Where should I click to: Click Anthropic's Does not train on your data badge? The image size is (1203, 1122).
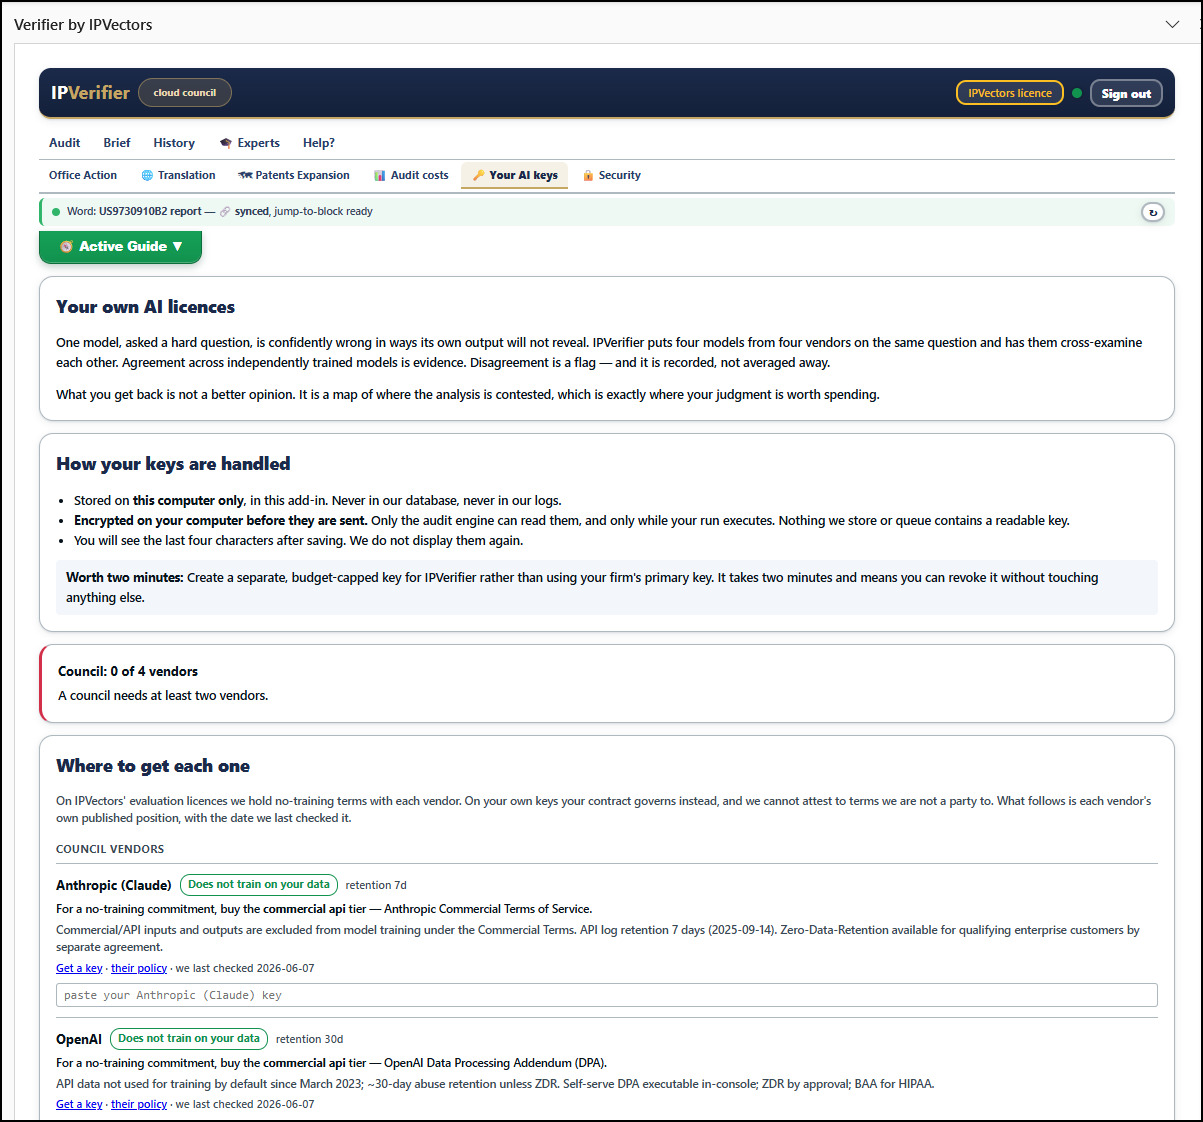(259, 884)
